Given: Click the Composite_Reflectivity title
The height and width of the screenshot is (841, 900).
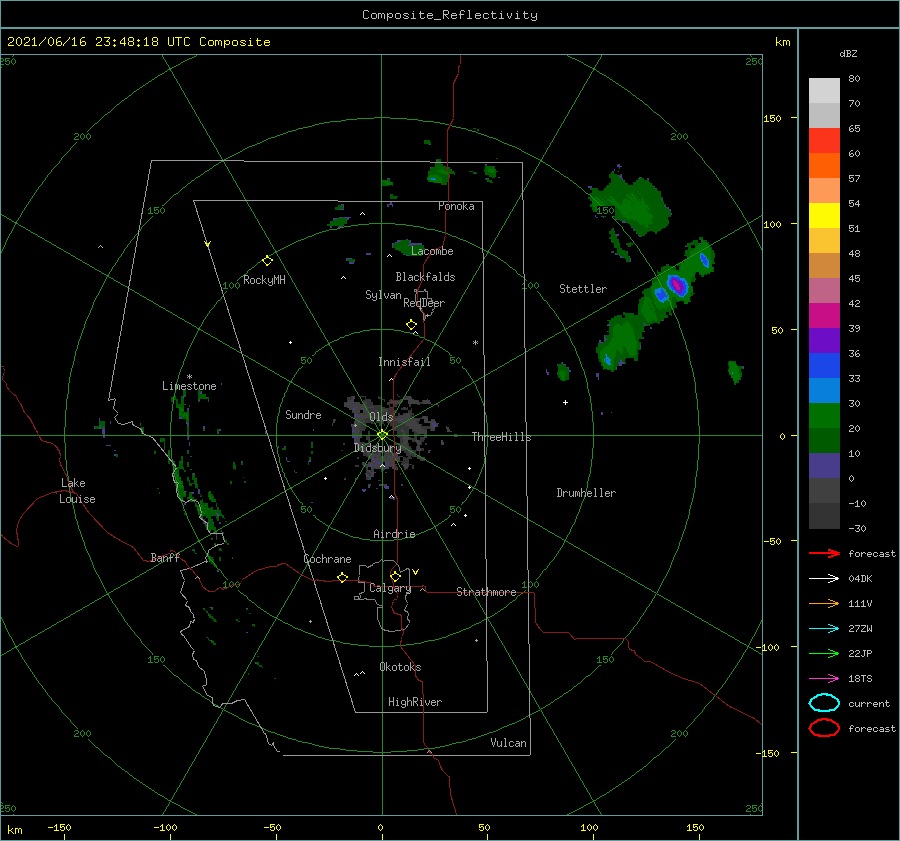Looking at the screenshot, I should 450,15.
